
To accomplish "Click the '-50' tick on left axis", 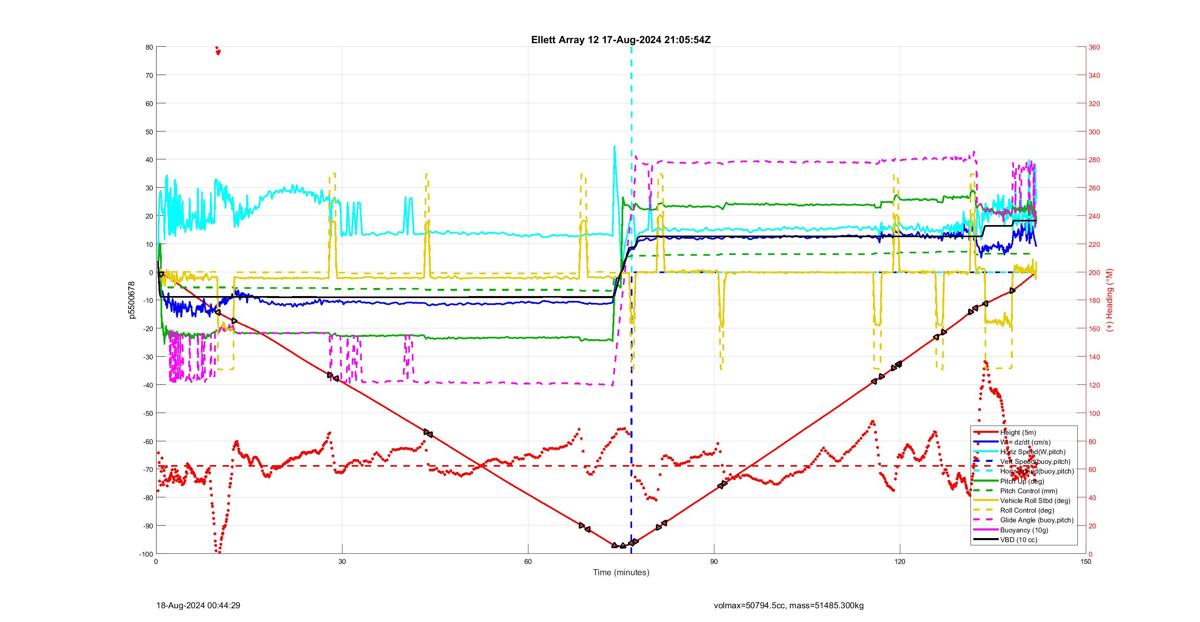I will click(146, 413).
